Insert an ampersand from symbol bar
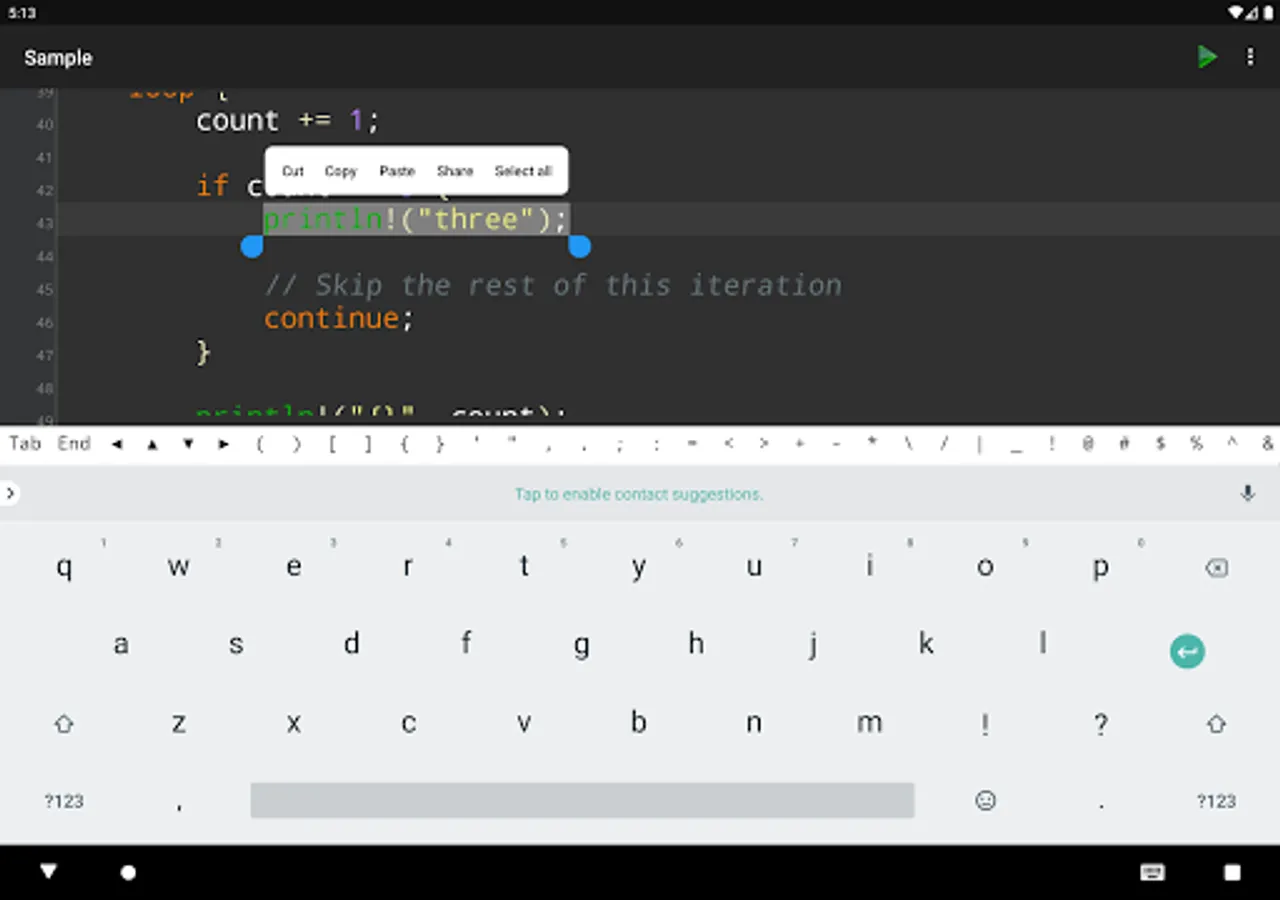 point(1268,444)
